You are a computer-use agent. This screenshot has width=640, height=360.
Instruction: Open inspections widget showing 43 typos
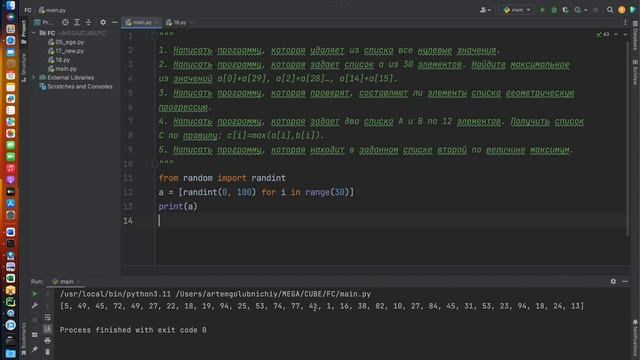(603, 35)
